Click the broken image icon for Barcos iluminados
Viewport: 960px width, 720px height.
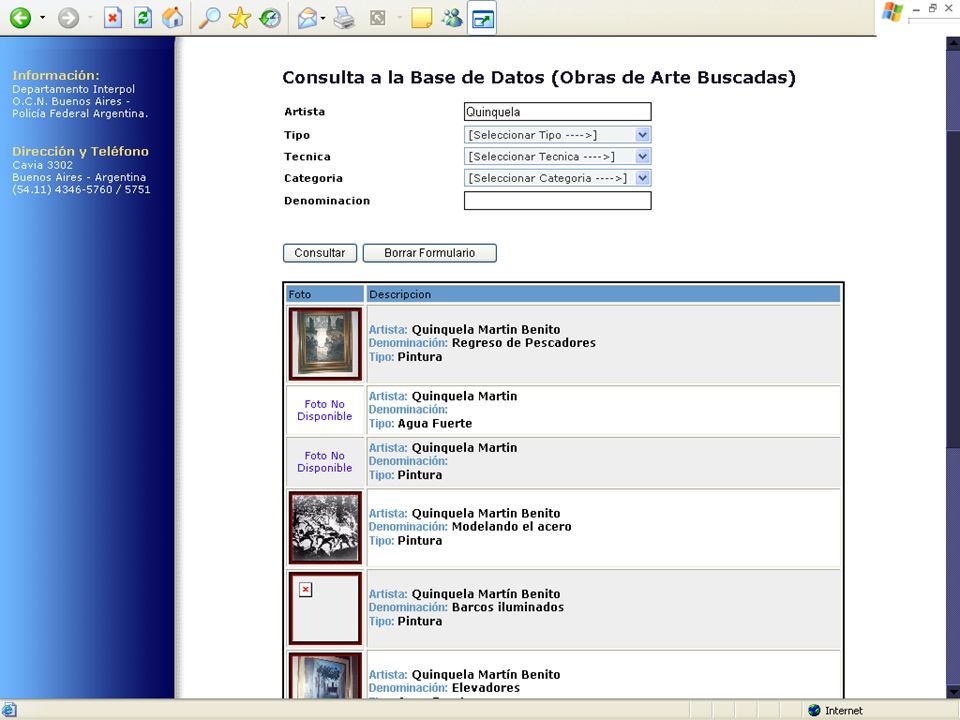pyautogui.click(x=306, y=590)
